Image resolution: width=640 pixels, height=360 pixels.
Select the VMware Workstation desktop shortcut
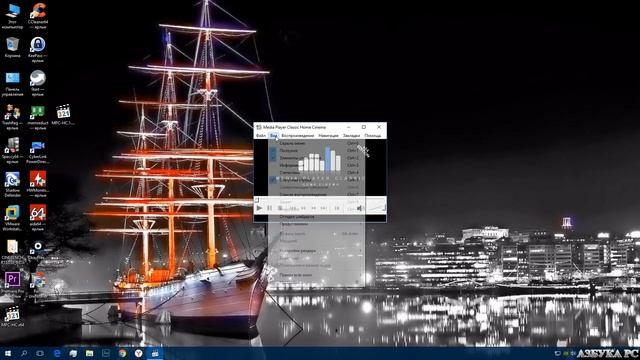[12, 218]
